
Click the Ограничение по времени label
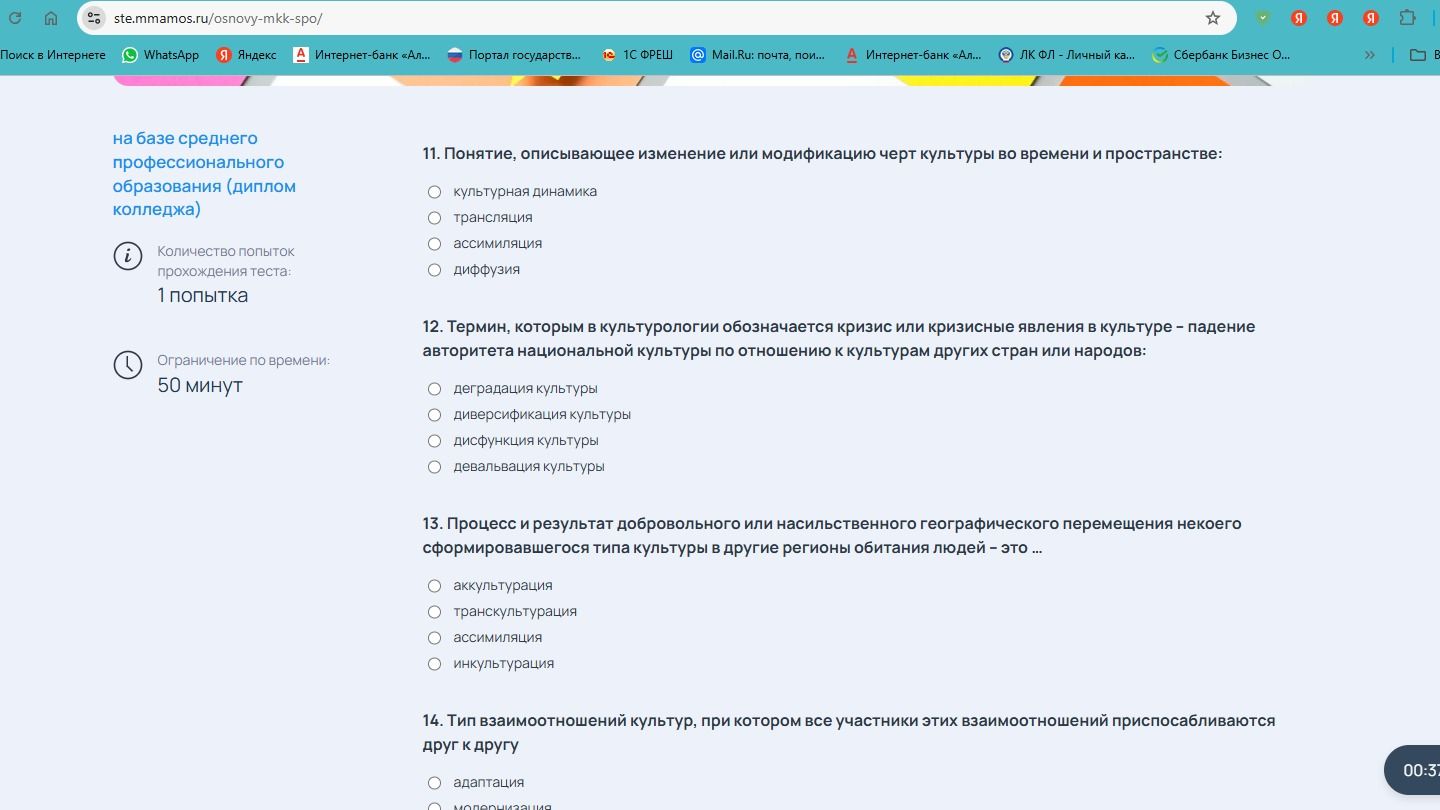coord(244,360)
